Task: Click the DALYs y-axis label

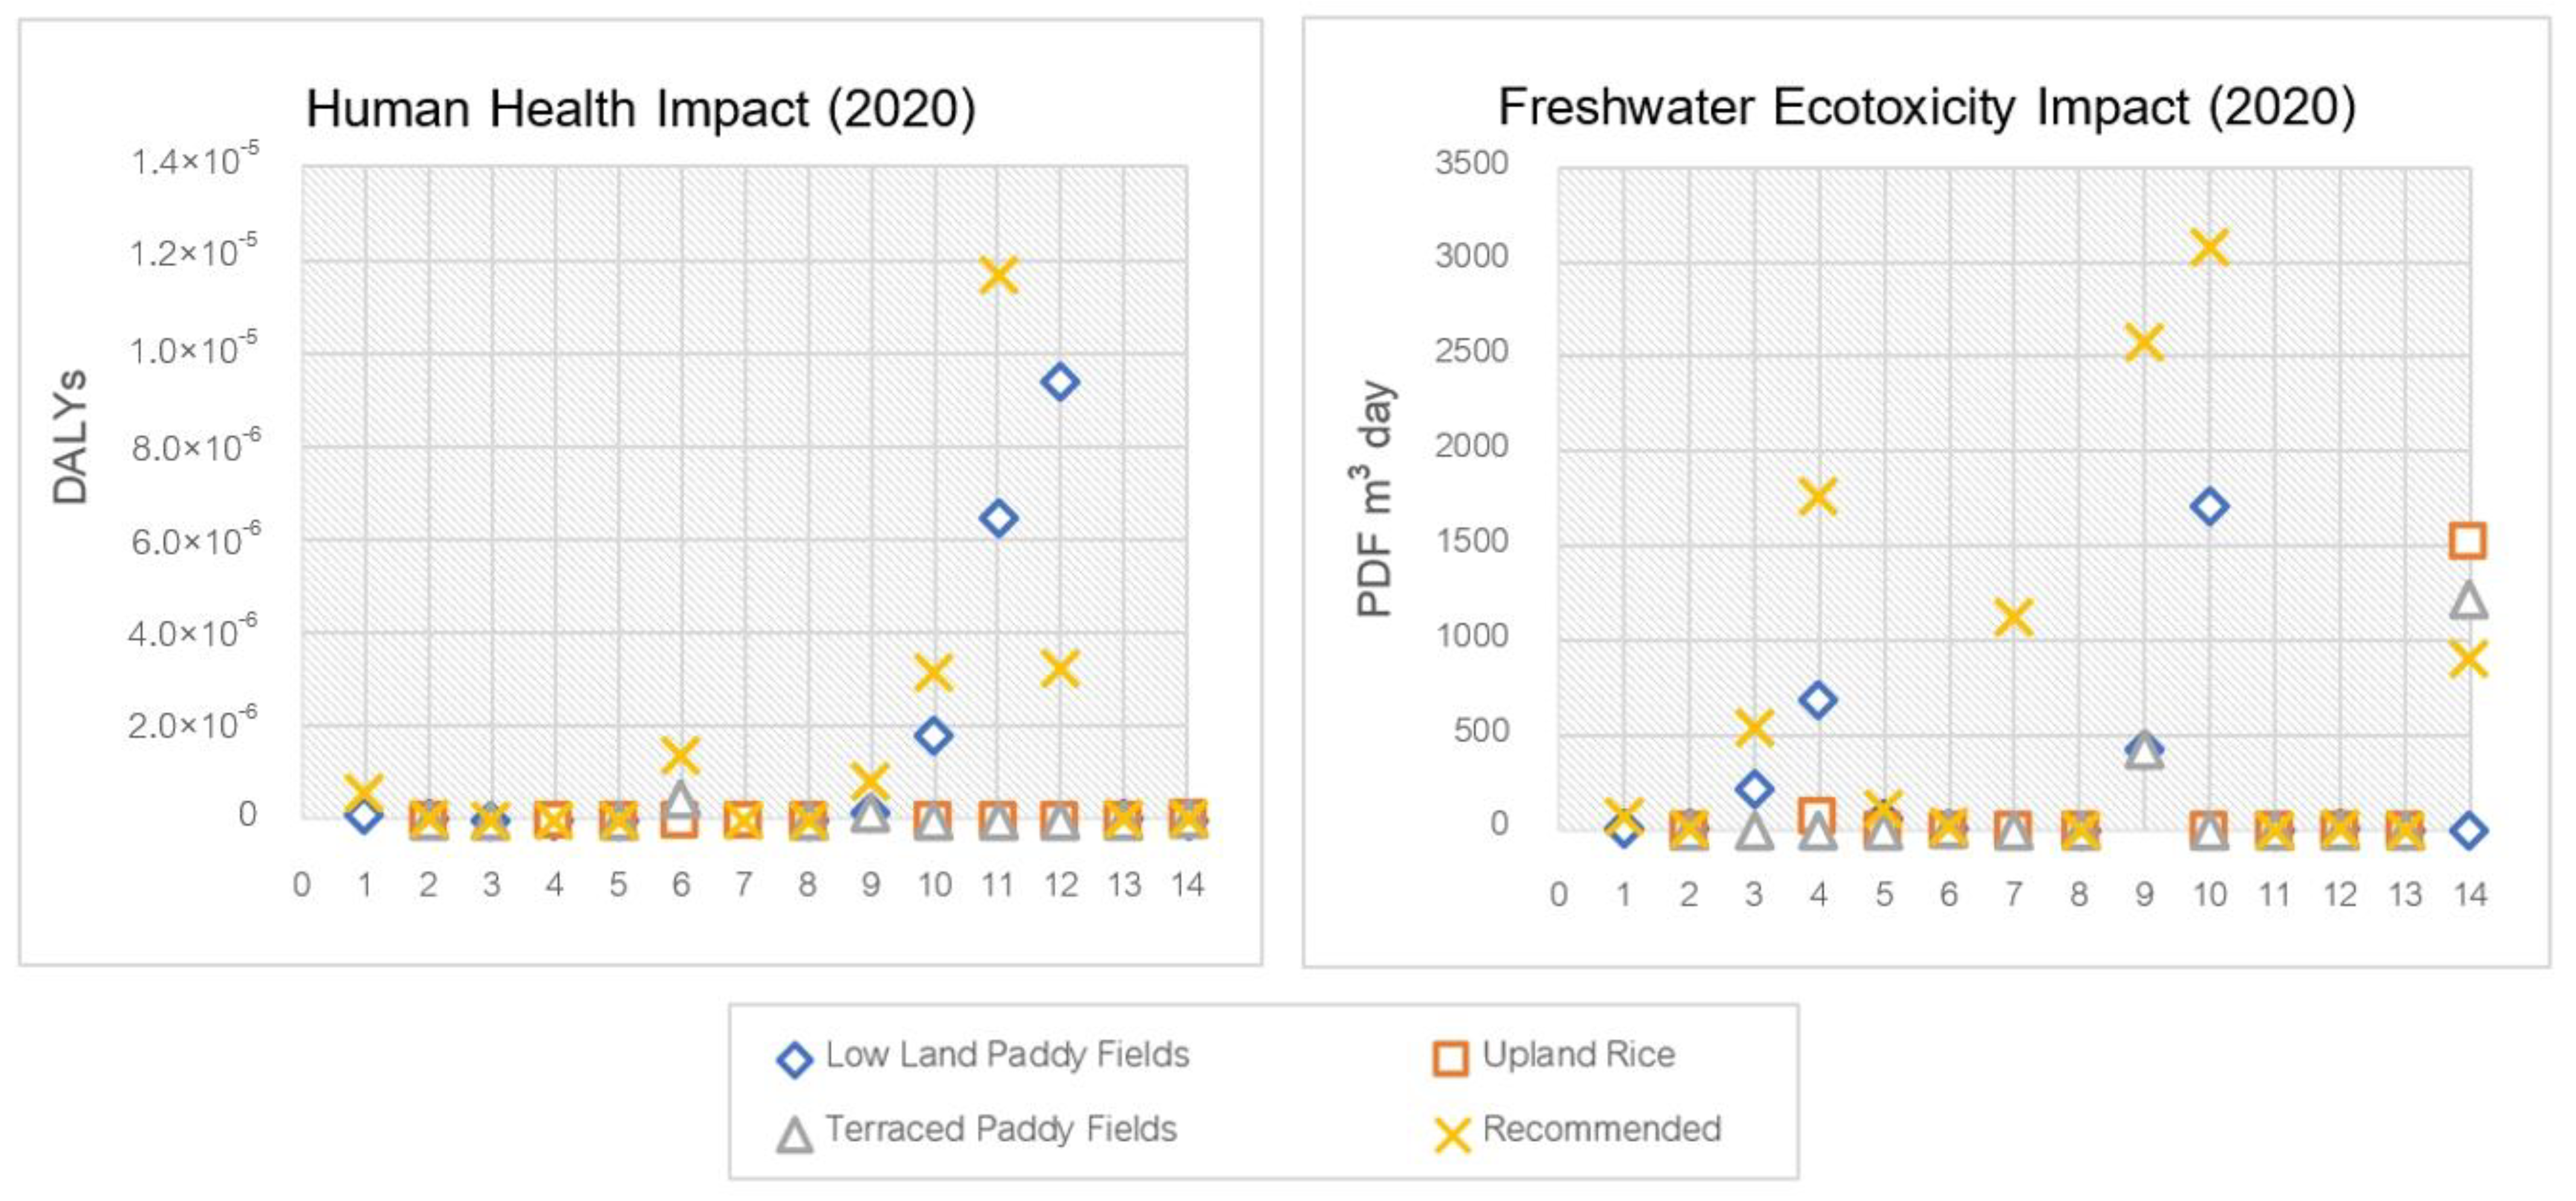Action: pos(70,437)
